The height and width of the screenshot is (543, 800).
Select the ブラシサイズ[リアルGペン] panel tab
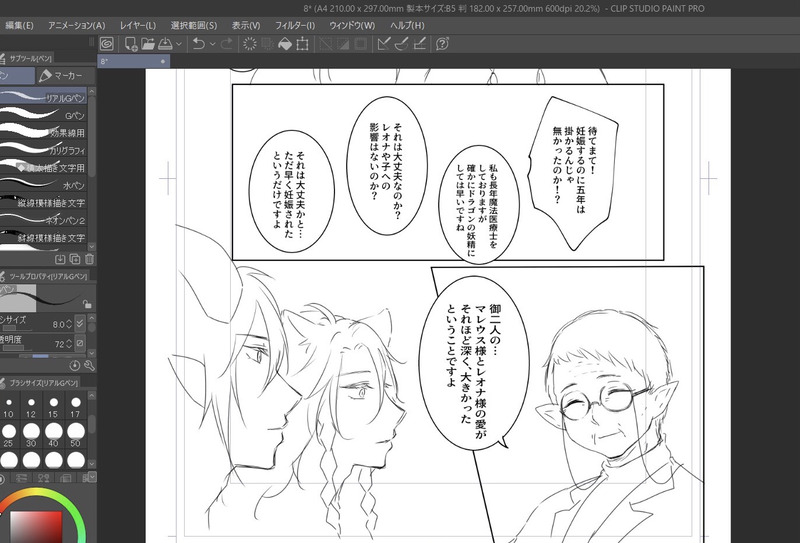(41, 382)
